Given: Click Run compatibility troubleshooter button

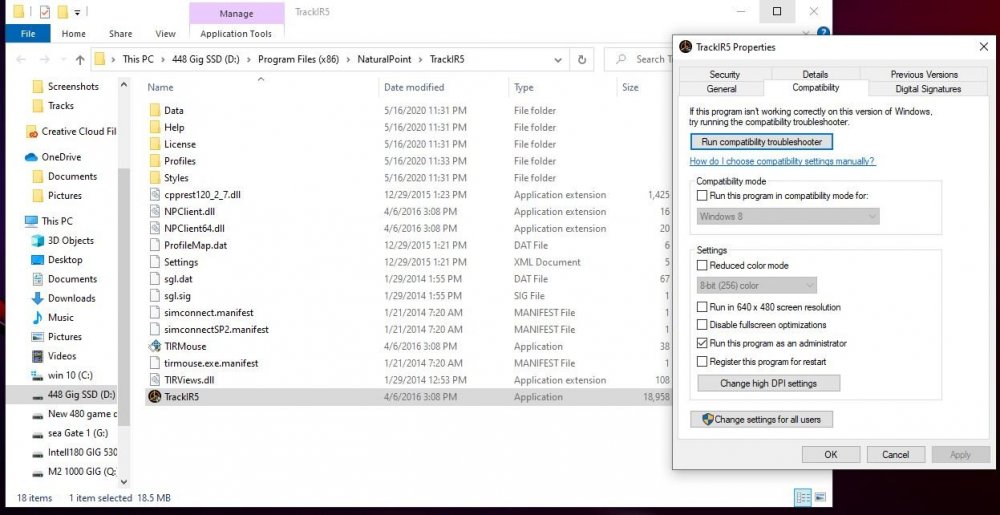Looking at the screenshot, I should [x=761, y=142].
